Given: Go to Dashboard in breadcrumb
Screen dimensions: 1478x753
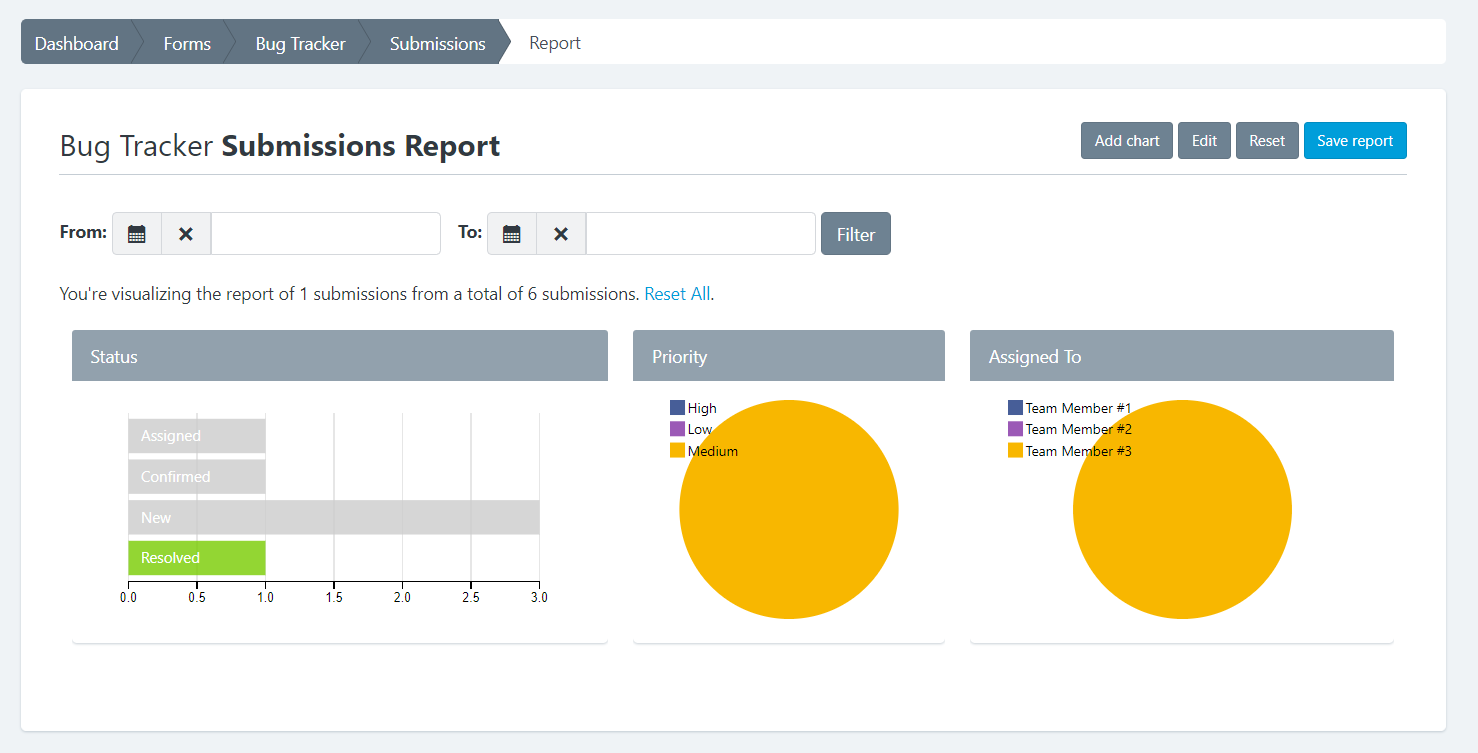Looking at the screenshot, I should (x=77, y=44).
